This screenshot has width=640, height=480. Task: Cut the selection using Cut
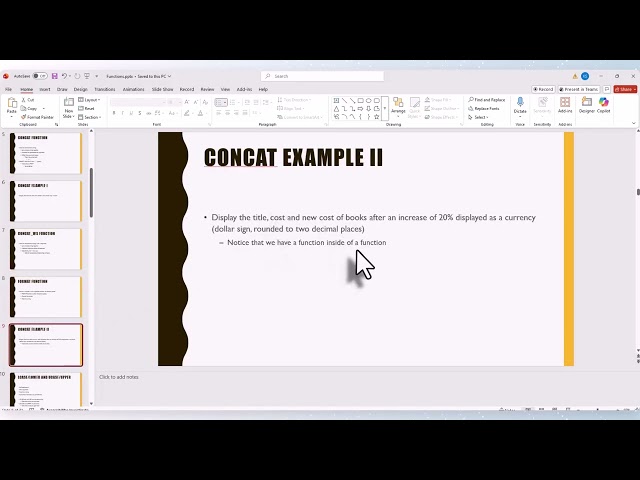point(28,100)
